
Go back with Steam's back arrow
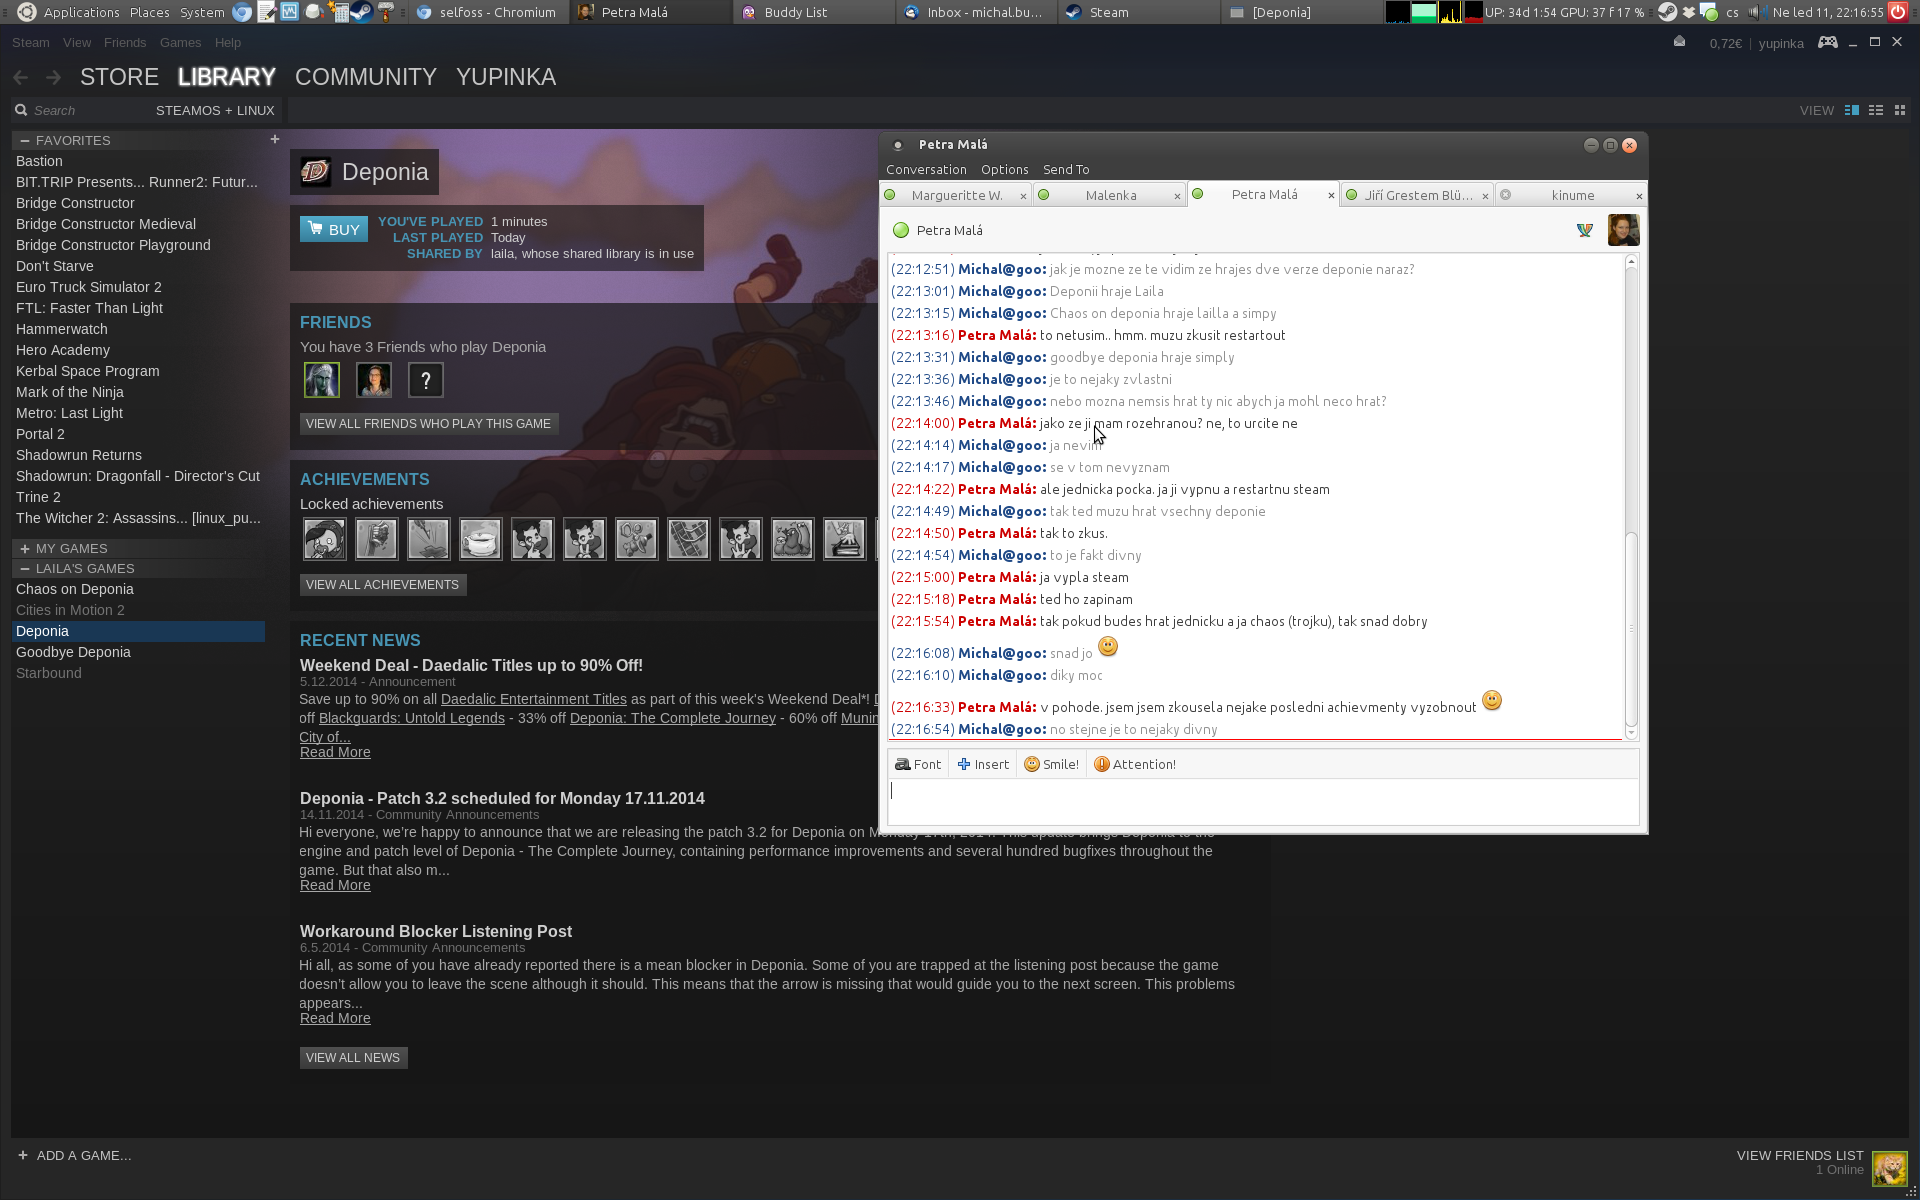(21, 77)
